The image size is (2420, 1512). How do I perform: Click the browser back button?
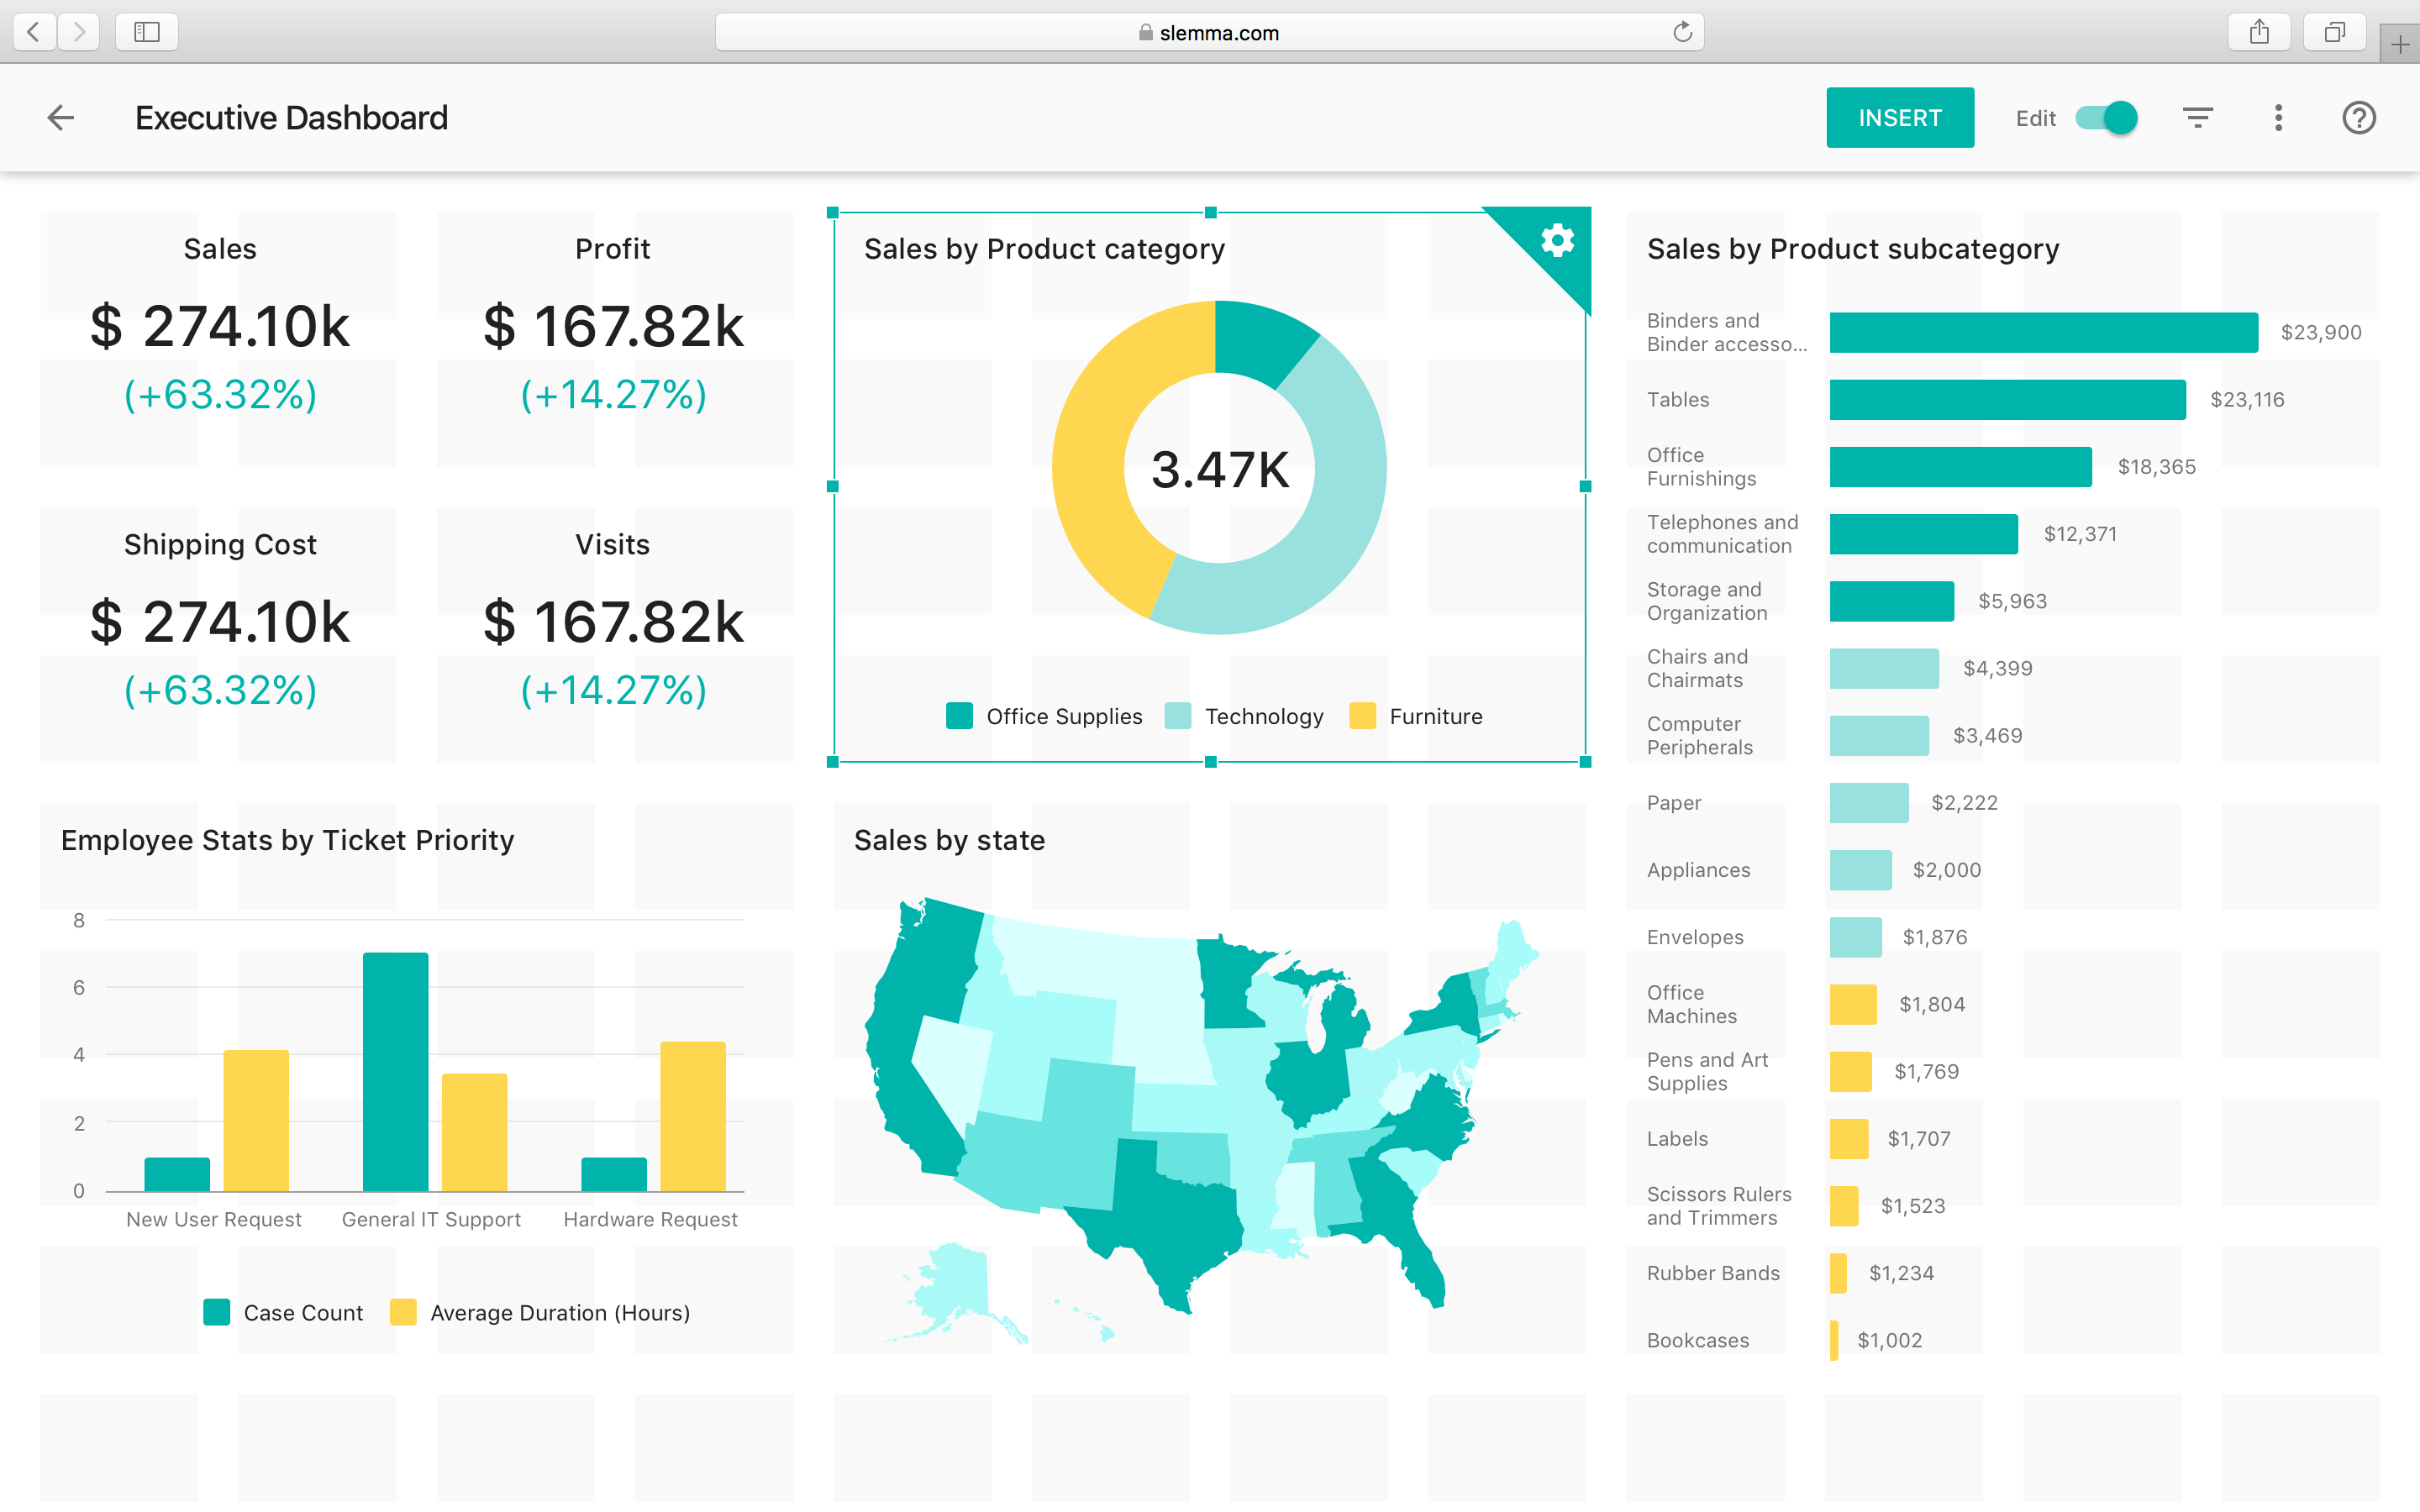tap(34, 32)
